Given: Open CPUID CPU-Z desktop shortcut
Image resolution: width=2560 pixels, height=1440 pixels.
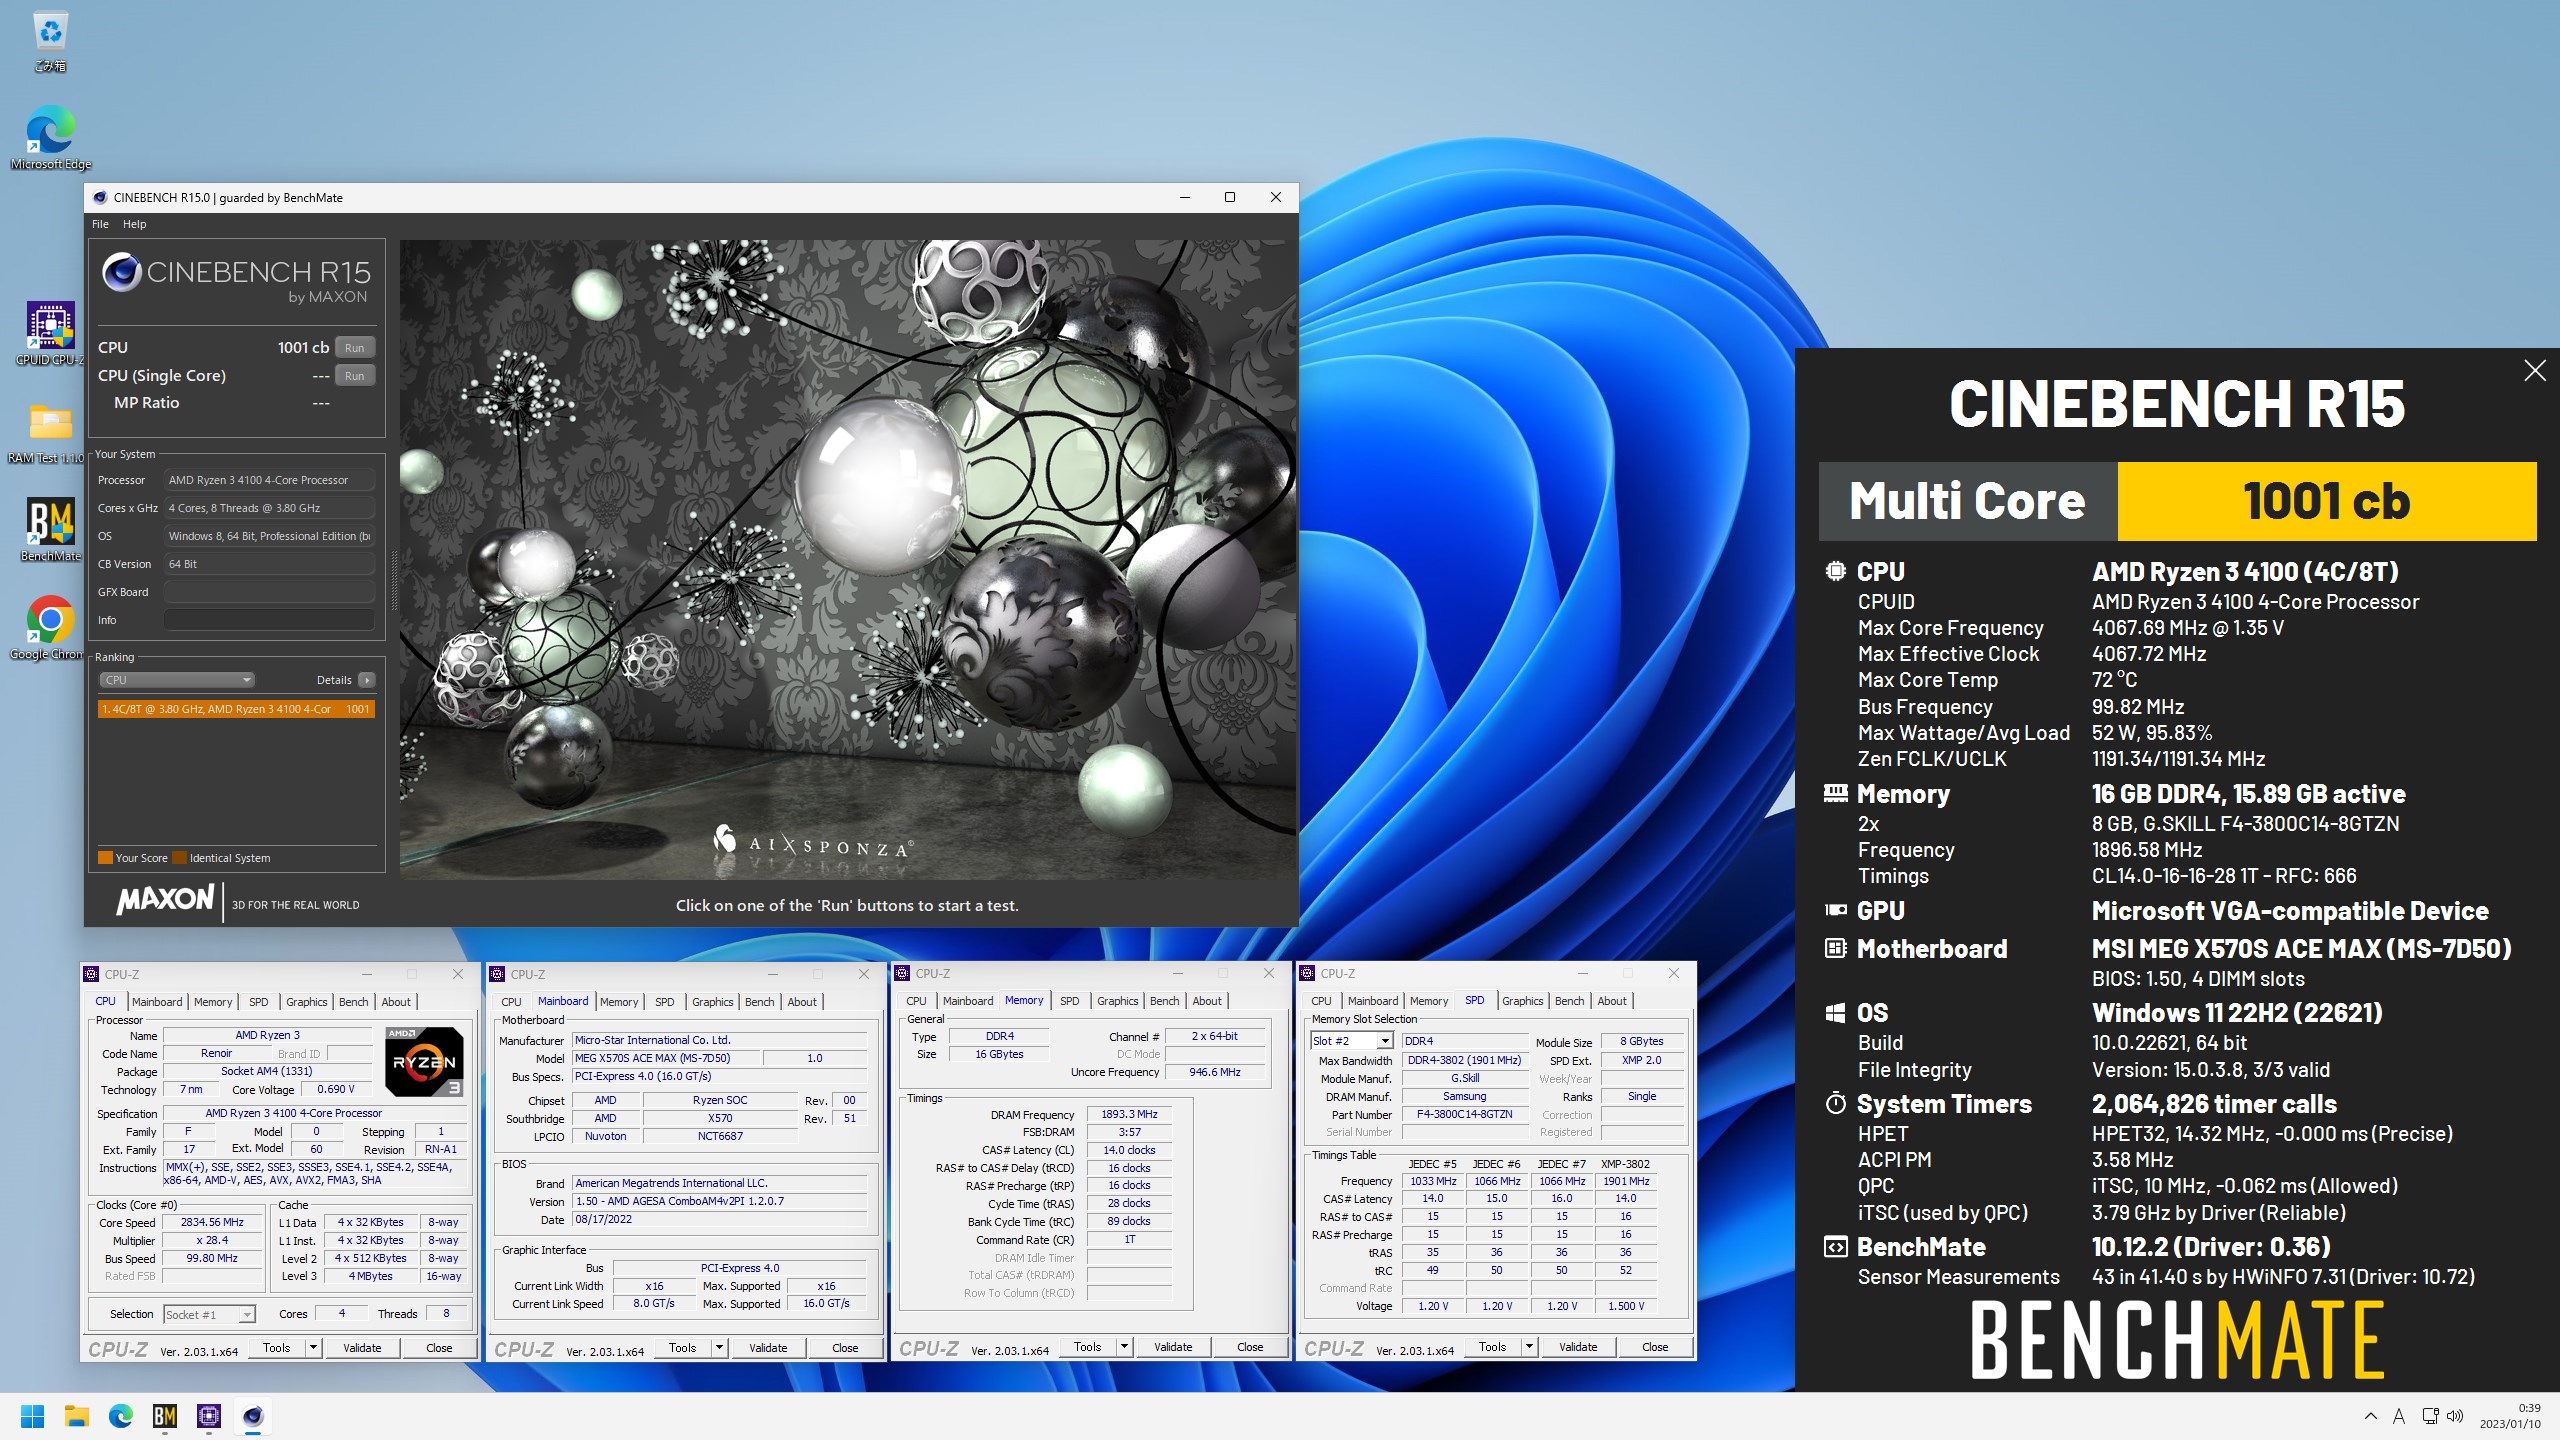Looking at the screenshot, I should [x=50, y=334].
